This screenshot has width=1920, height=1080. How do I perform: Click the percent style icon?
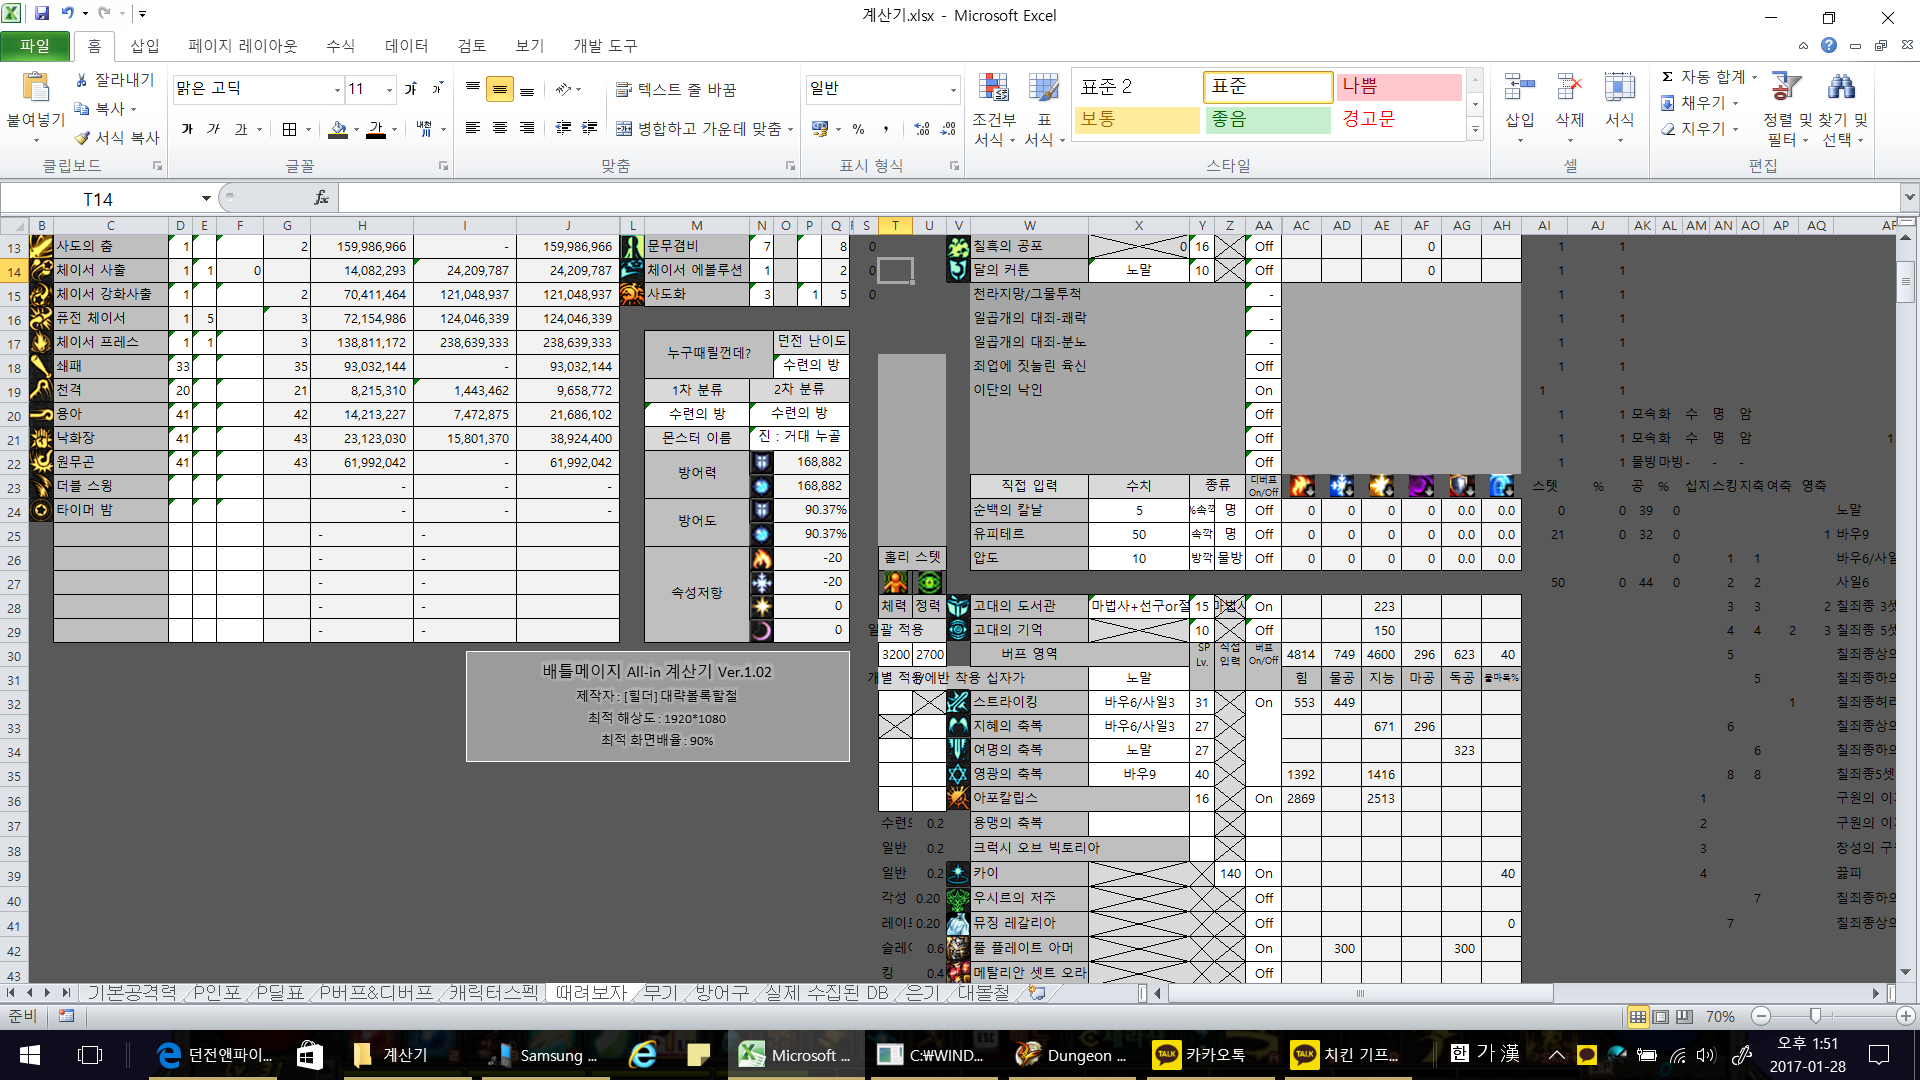(x=858, y=129)
